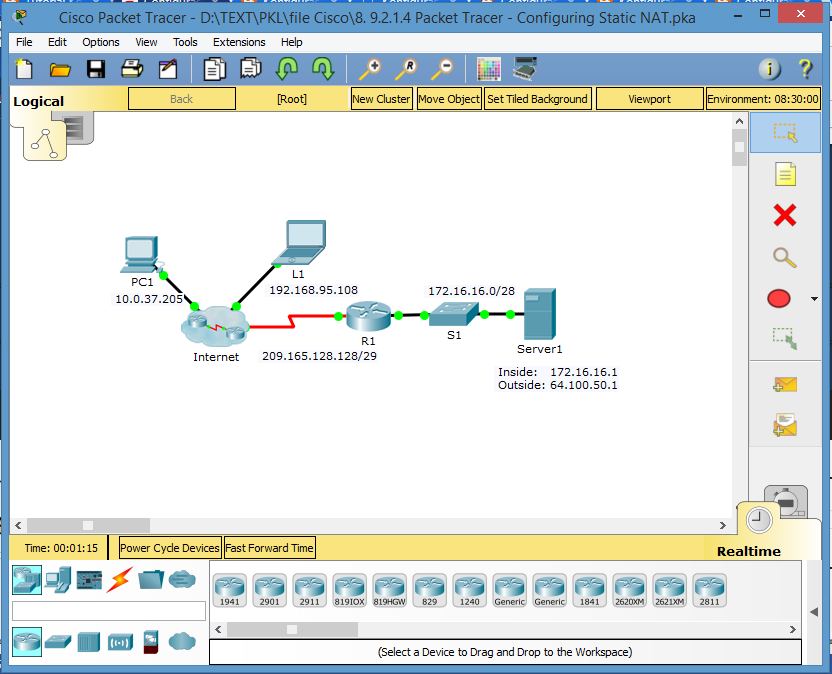This screenshot has height=674, width=832.
Task: Select the Add Simple PDU envelope tool
Action: click(785, 385)
